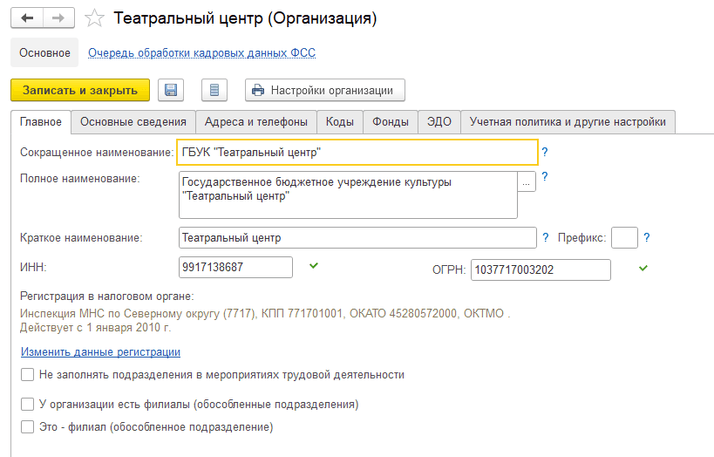The image size is (714, 457).
Task: Add Театральный центр to favorites star
Action: pos(94,18)
